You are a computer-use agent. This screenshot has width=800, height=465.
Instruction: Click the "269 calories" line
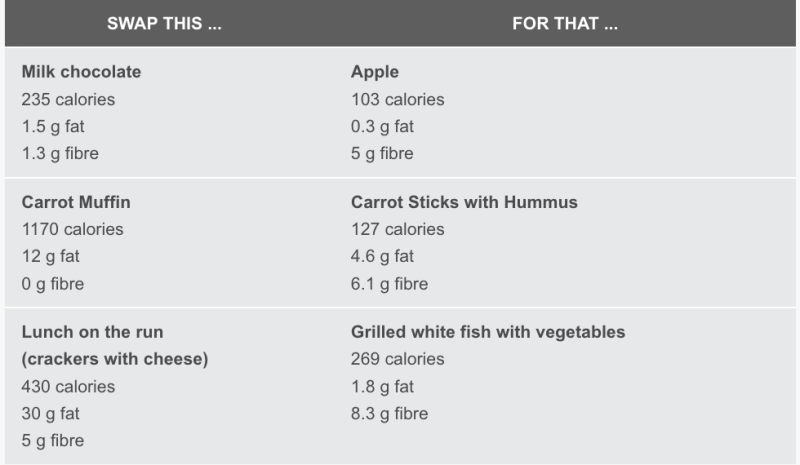coord(397,359)
